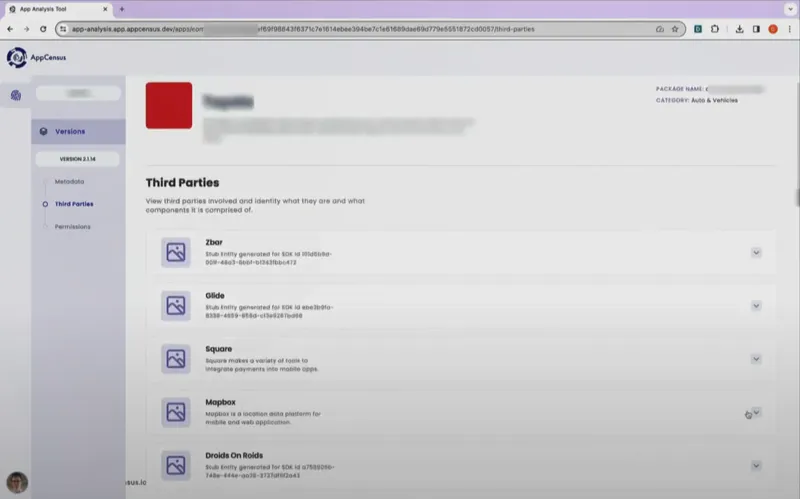The height and width of the screenshot is (499, 800).
Task: Click the teal extension icon in toolbar
Action: [x=698, y=29]
